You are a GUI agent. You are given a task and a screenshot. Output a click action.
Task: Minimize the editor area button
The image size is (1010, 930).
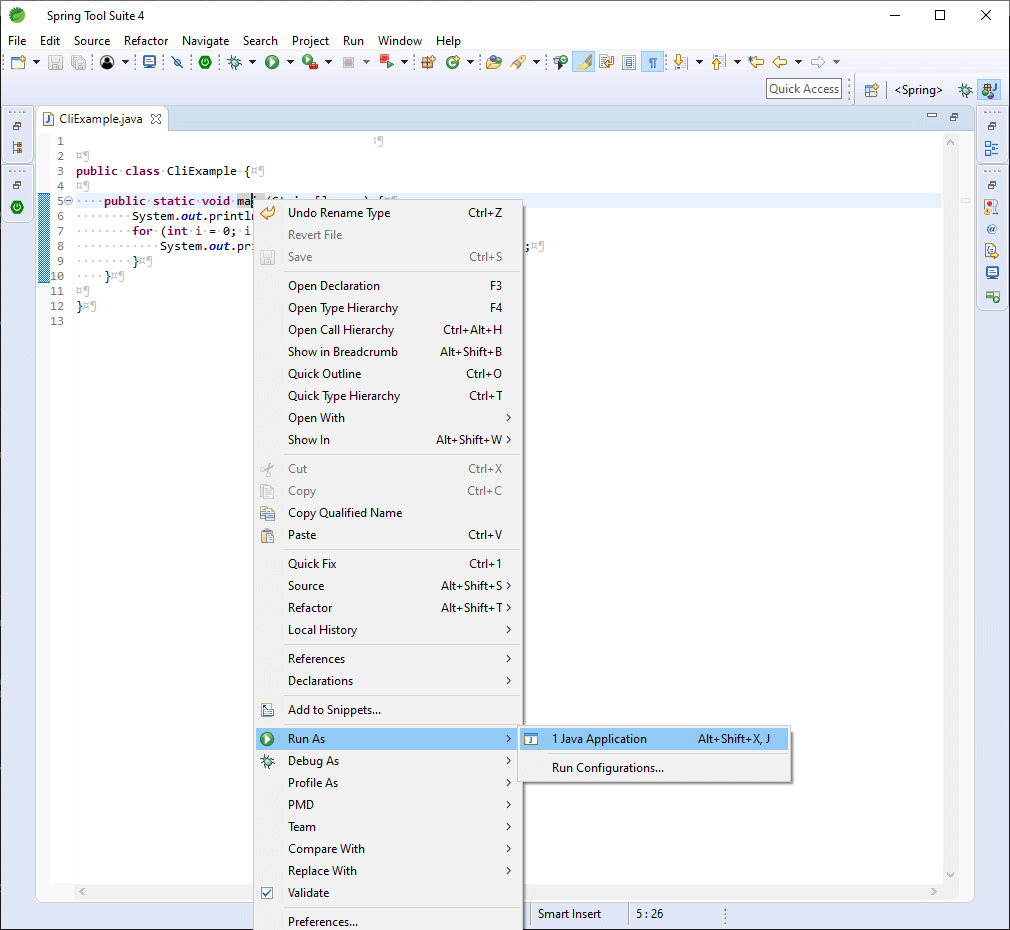pyautogui.click(x=931, y=116)
